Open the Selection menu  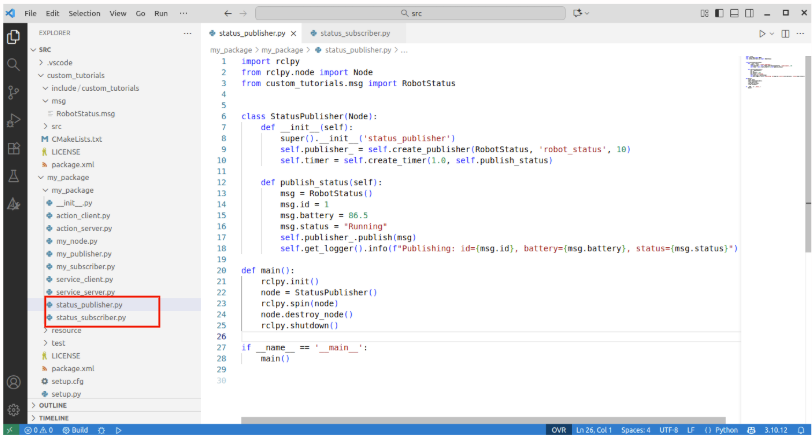[x=84, y=13]
